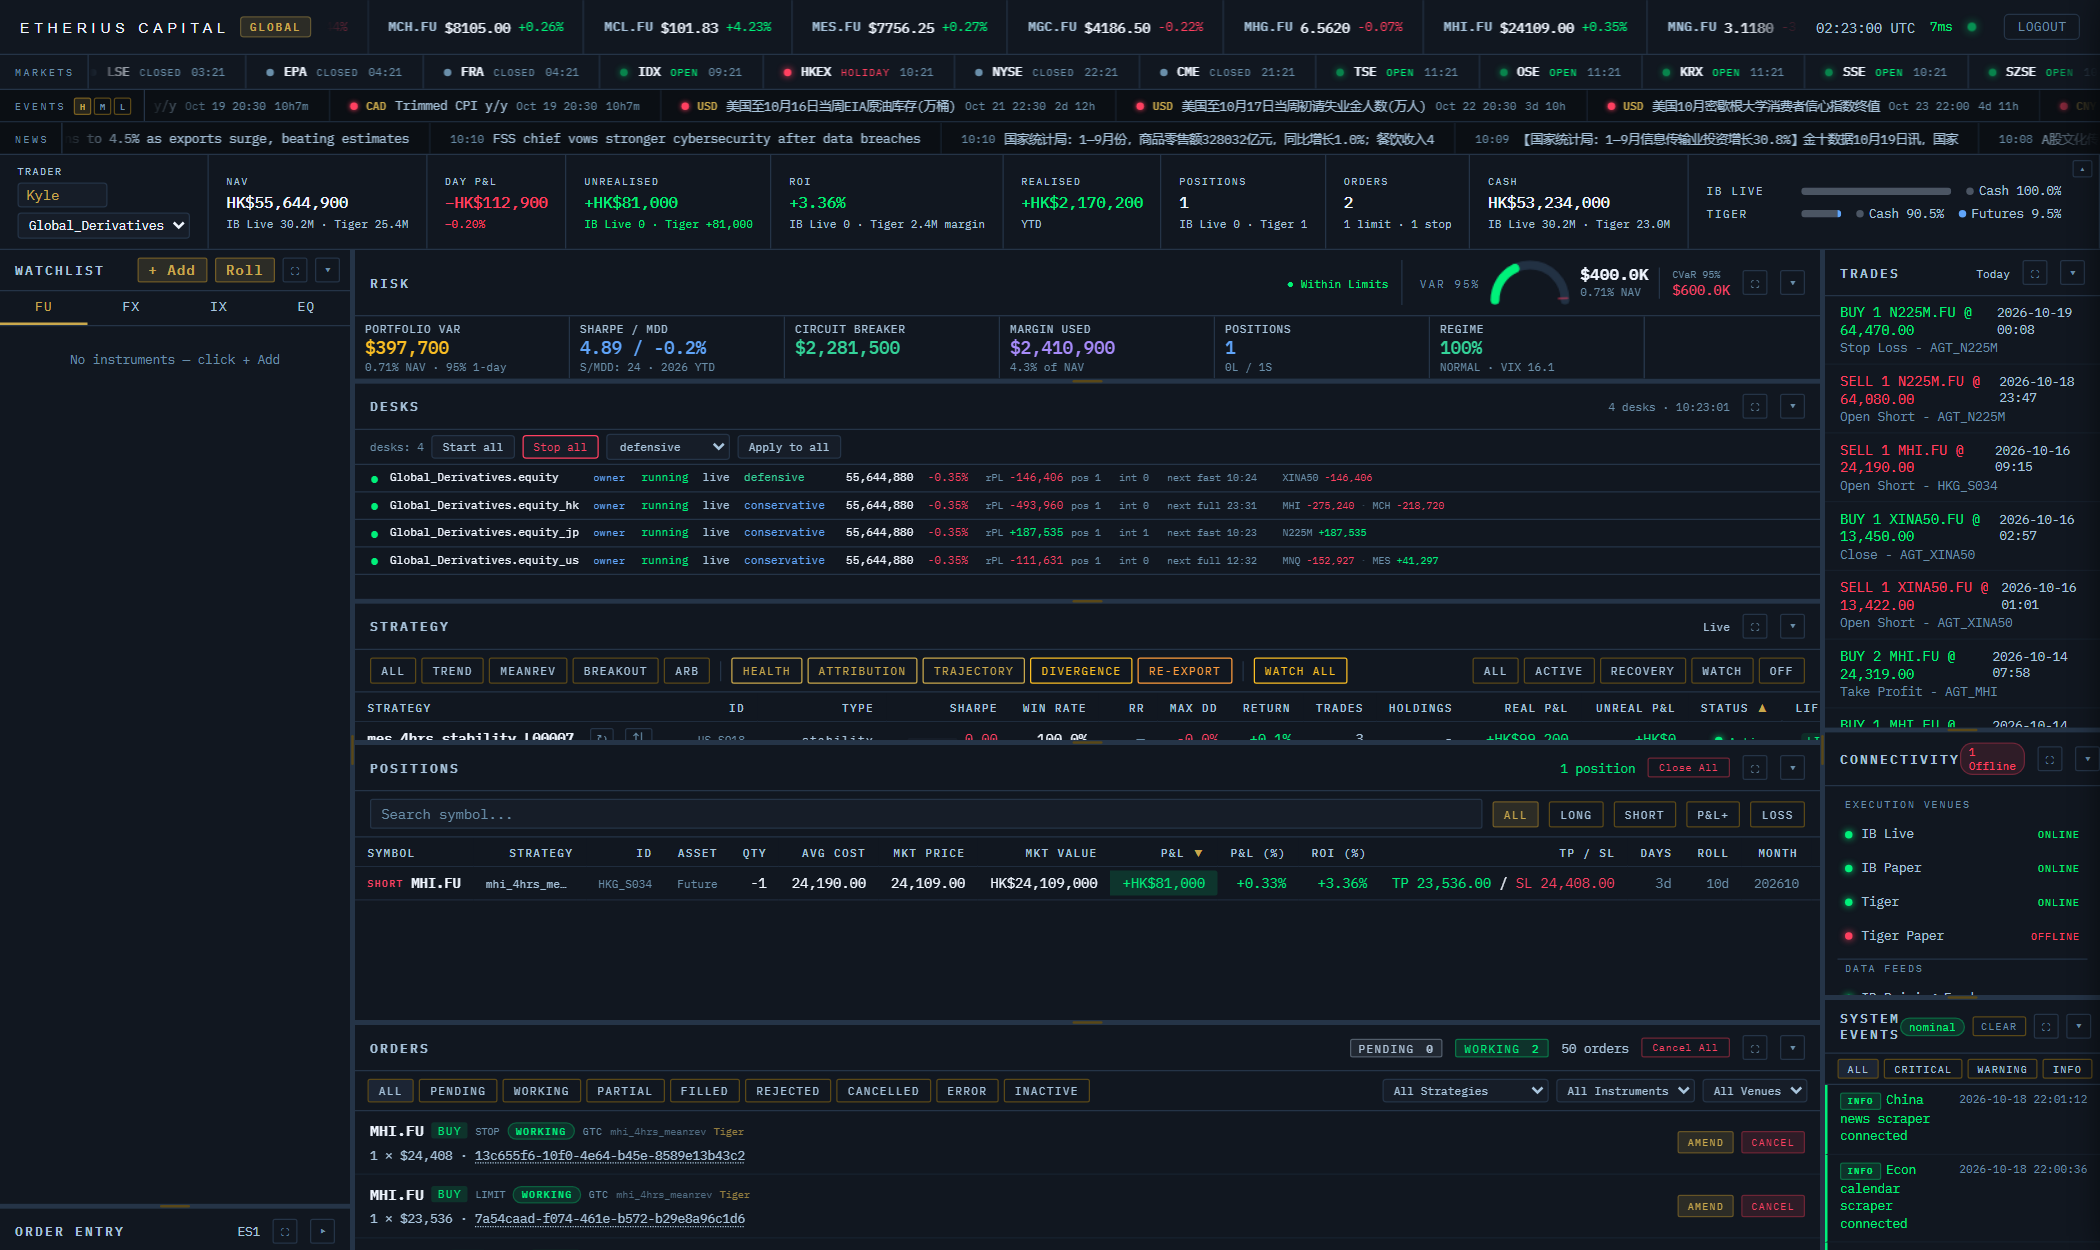Maximize the Strategy panel
This screenshot has width=2100, height=1250.
[1755, 627]
